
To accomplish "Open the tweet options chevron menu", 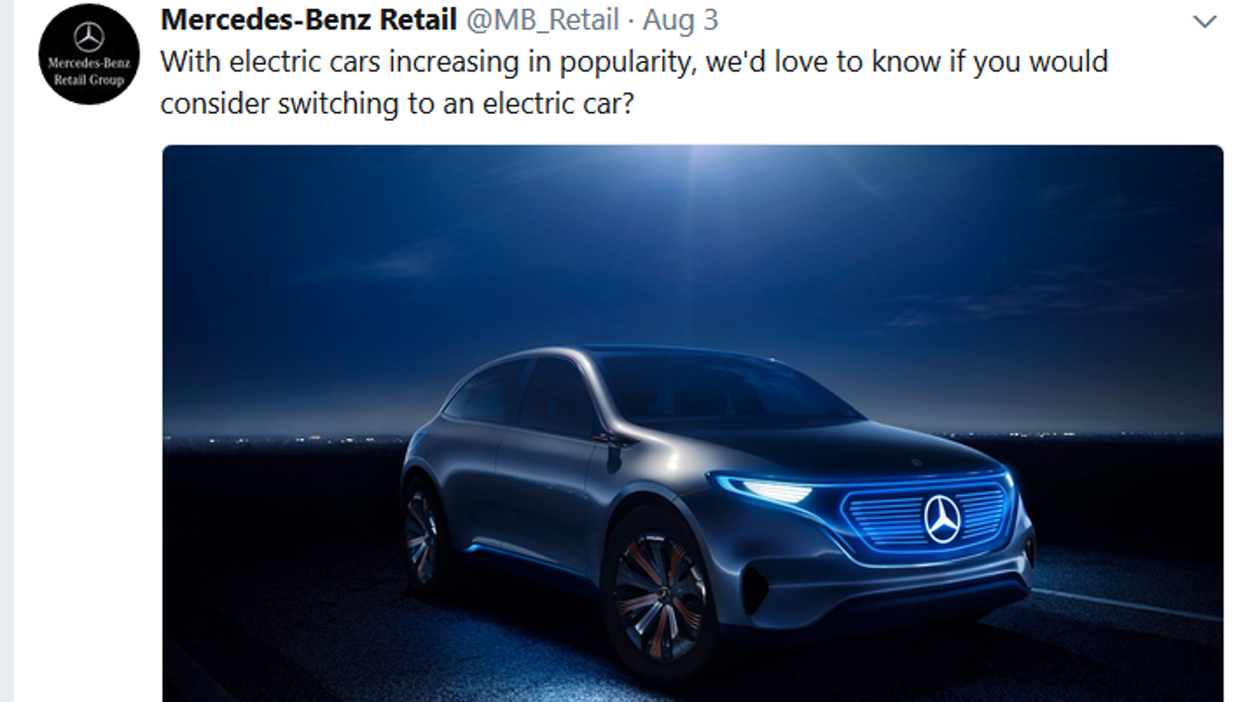I will click(1205, 21).
